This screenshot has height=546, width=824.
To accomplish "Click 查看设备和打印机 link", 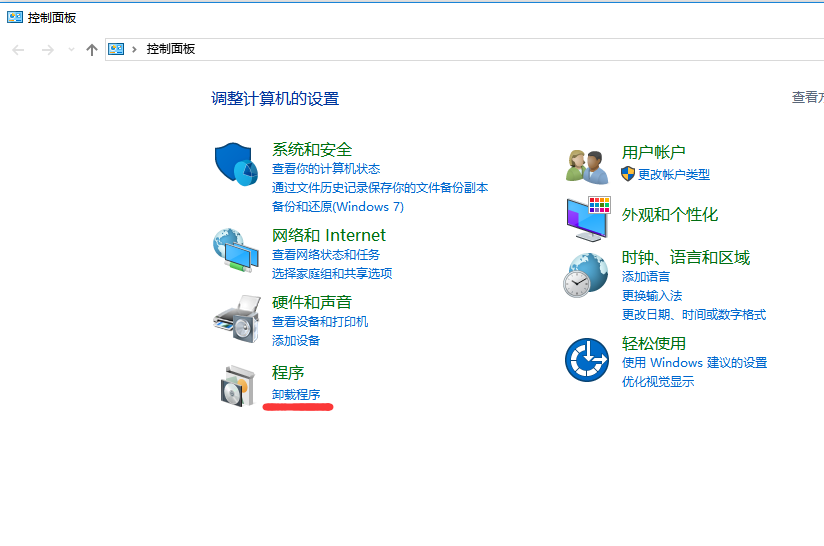I will [x=320, y=322].
